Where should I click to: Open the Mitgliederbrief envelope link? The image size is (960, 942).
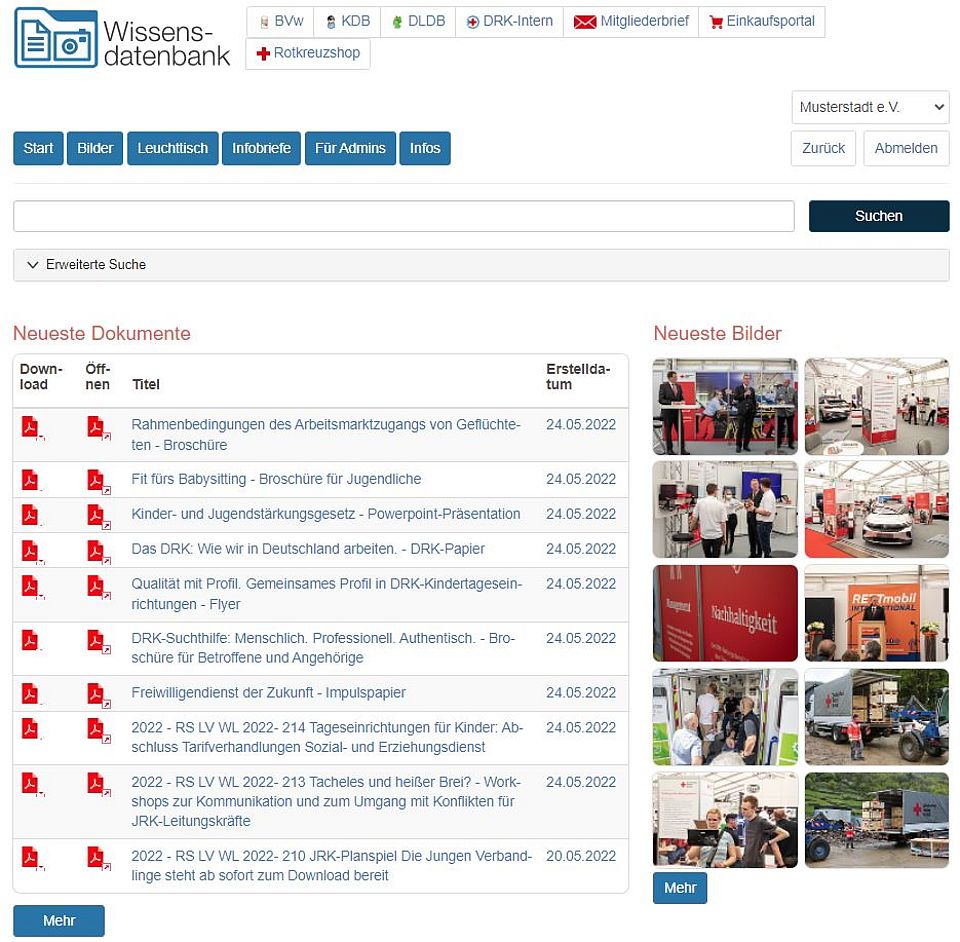pyautogui.click(x=631, y=21)
